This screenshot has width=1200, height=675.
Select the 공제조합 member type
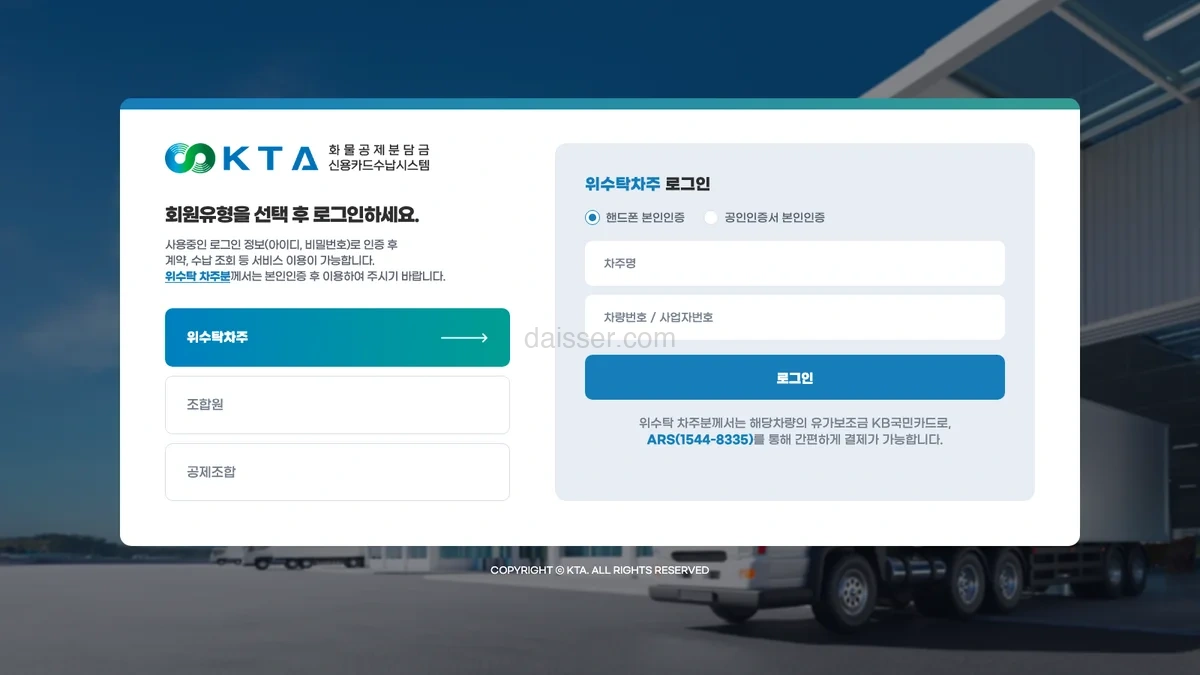[x=337, y=472]
